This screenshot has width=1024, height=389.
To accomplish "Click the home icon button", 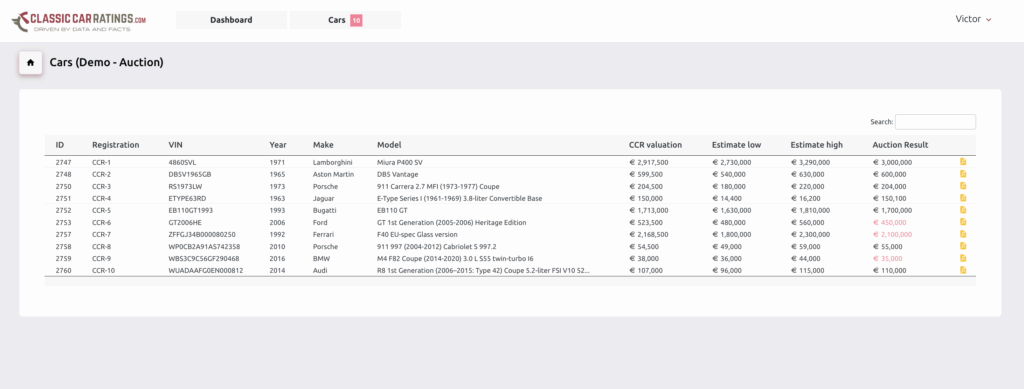I will click(31, 63).
